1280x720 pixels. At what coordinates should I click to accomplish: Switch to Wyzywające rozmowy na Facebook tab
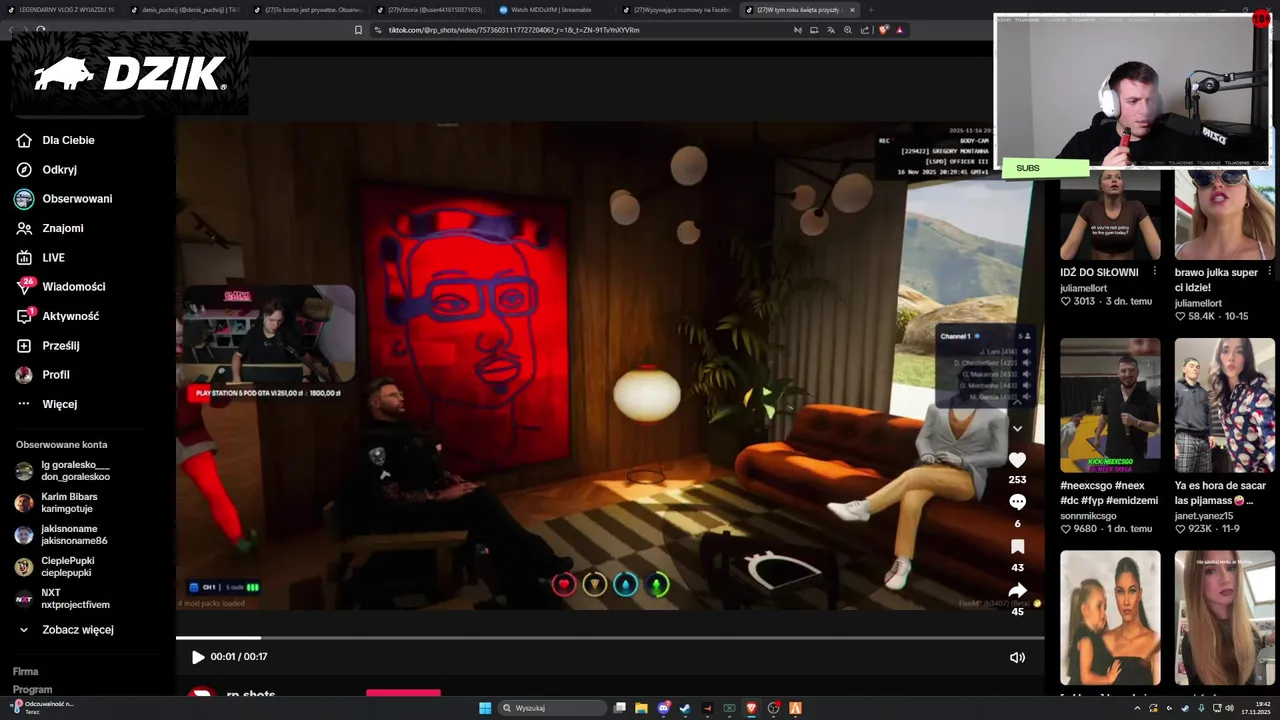(x=677, y=10)
